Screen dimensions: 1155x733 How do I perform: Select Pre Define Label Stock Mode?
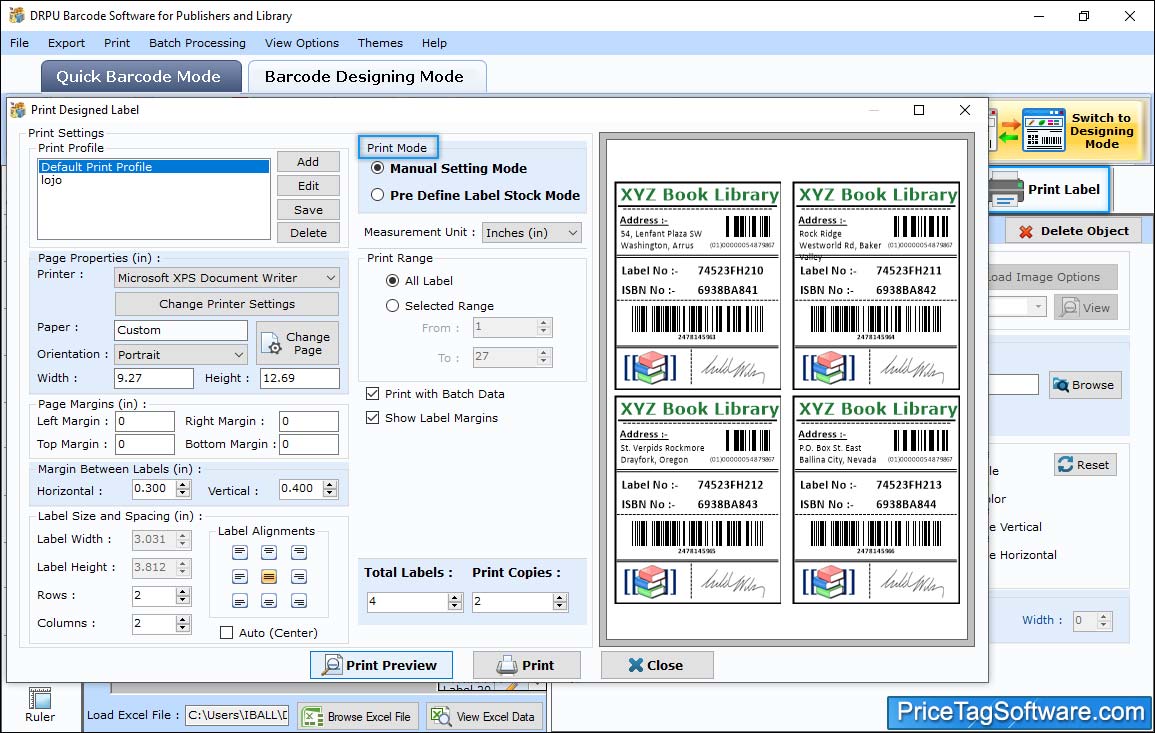tap(378, 195)
